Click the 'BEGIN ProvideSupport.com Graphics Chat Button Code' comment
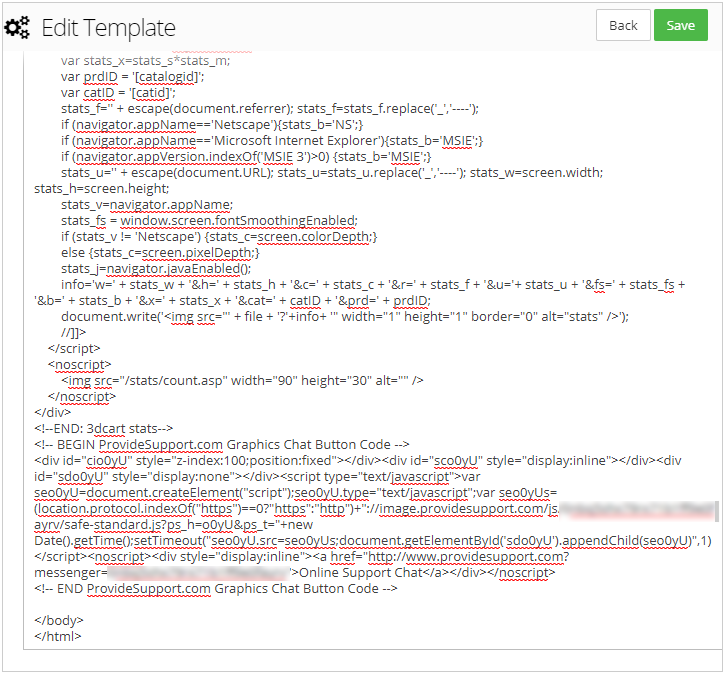The width and height of the screenshot is (725, 675). point(222,444)
